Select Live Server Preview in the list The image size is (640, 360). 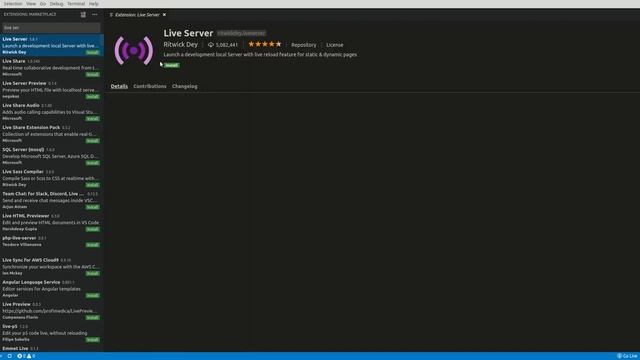coord(51,89)
